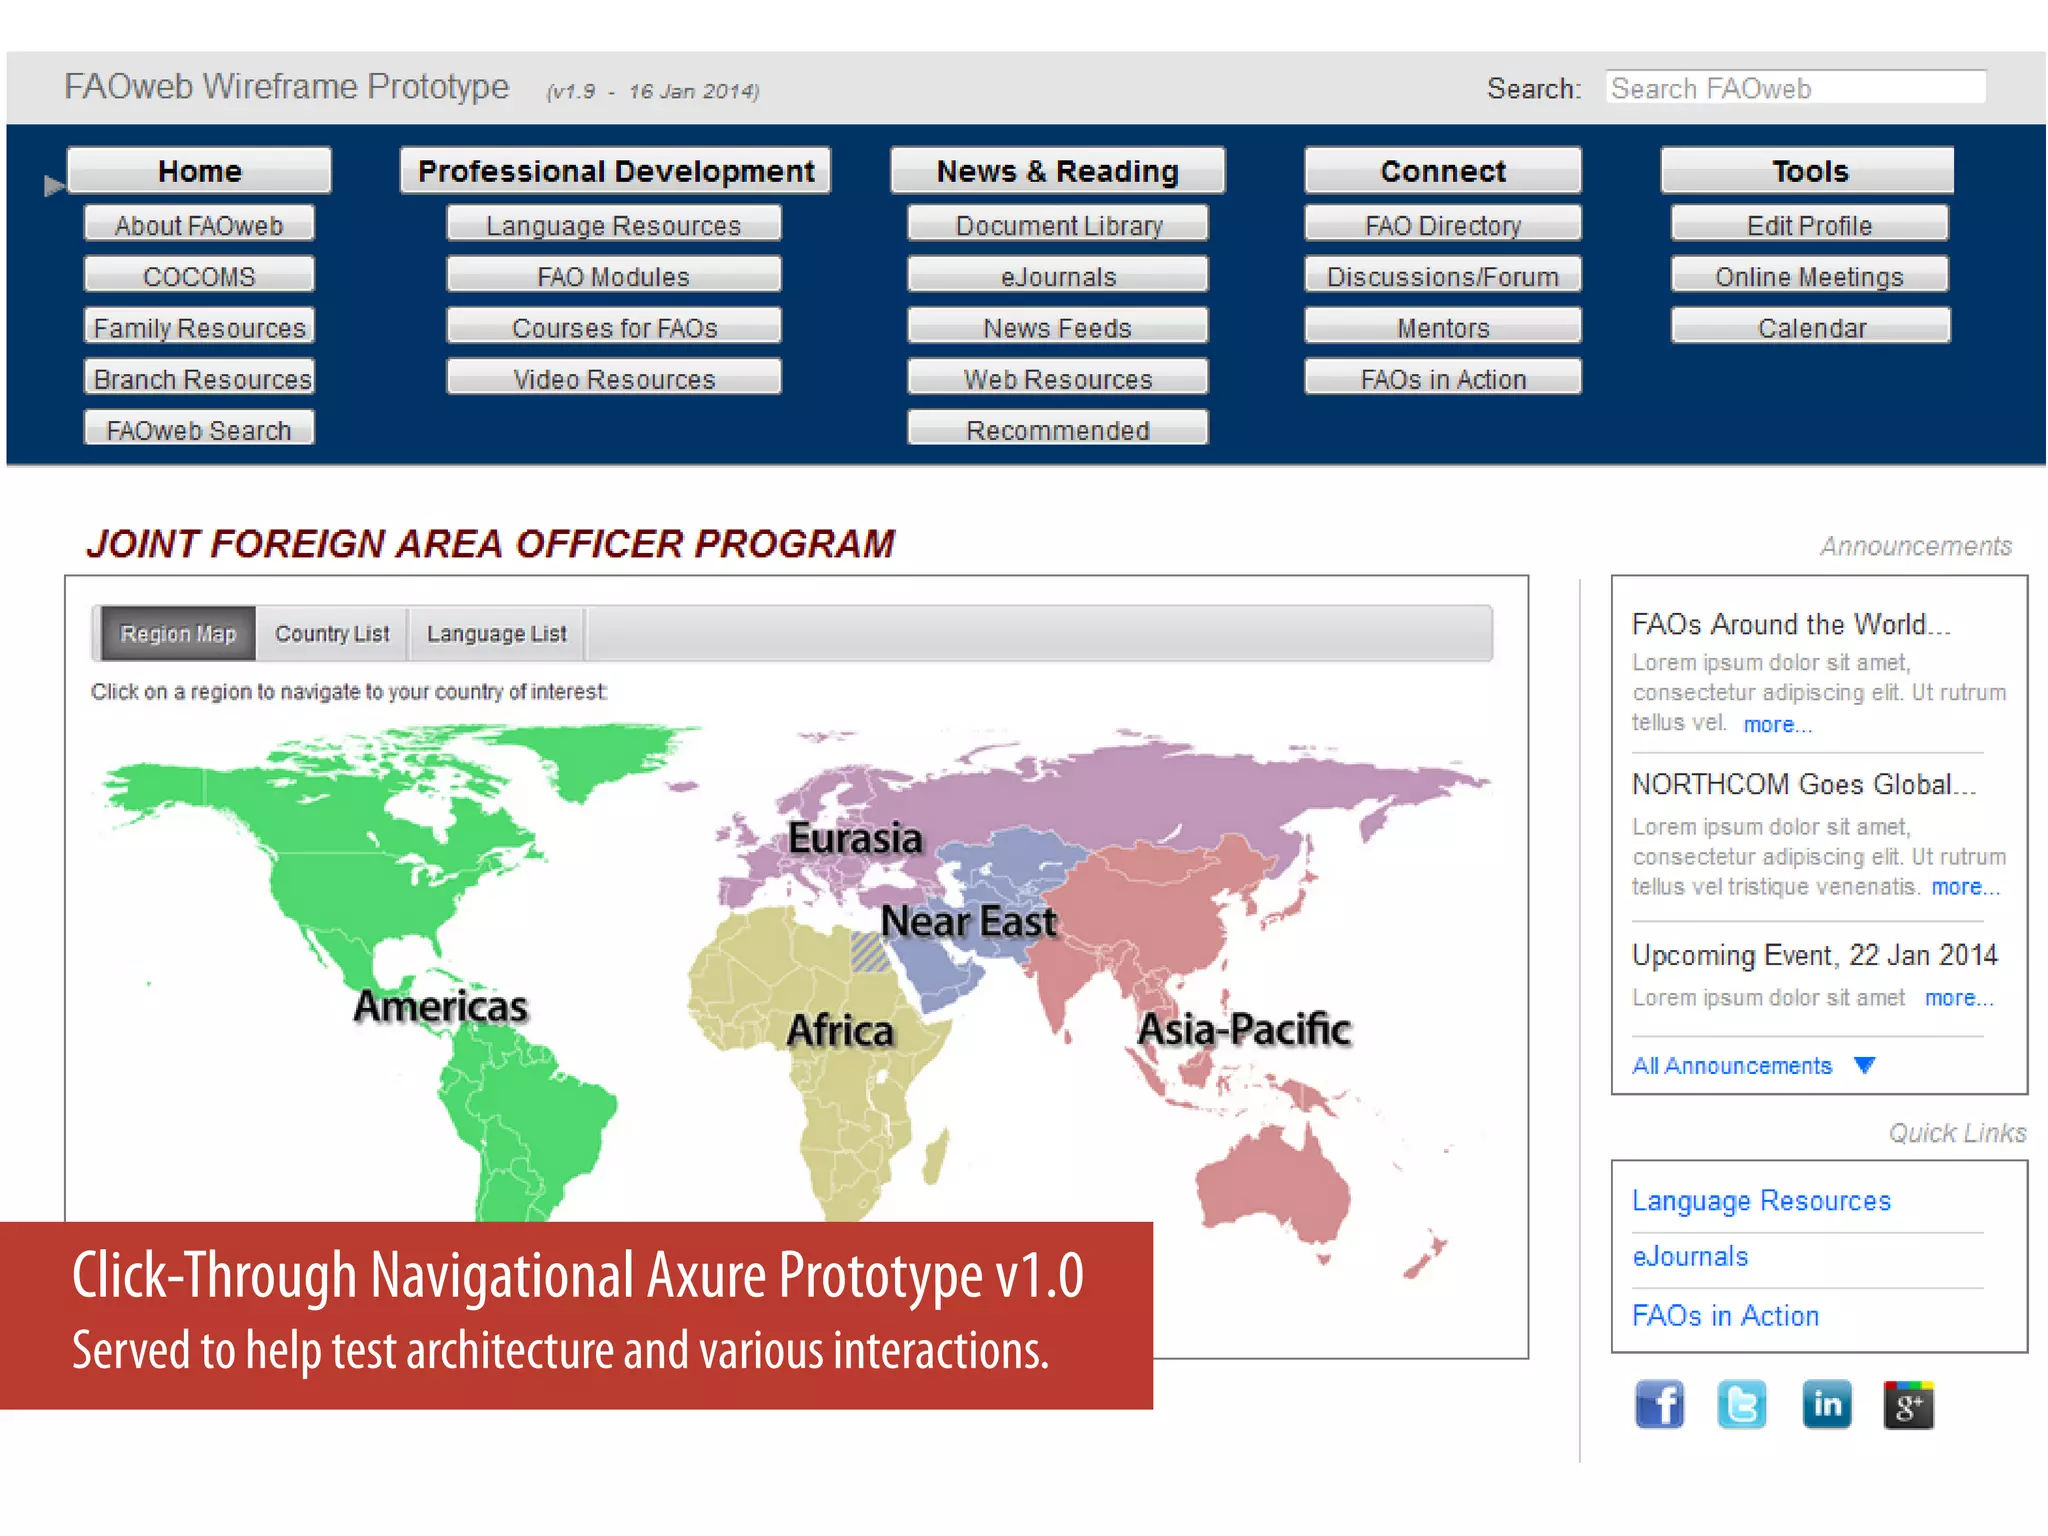Click the Edit Profile button
Viewport: 2048px width, 1536px height.
(x=1808, y=225)
